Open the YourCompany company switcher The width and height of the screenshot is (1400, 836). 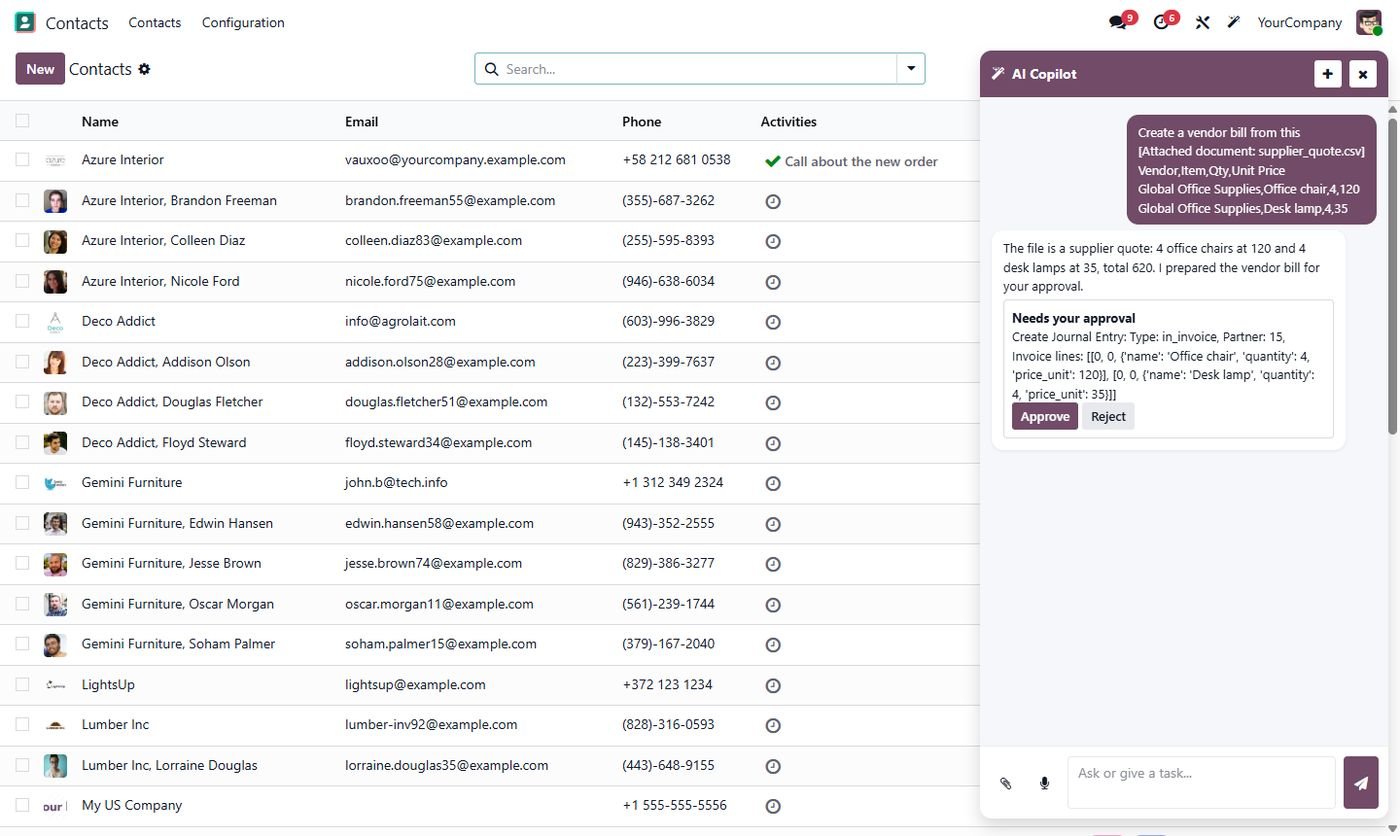coord(1299,22)
